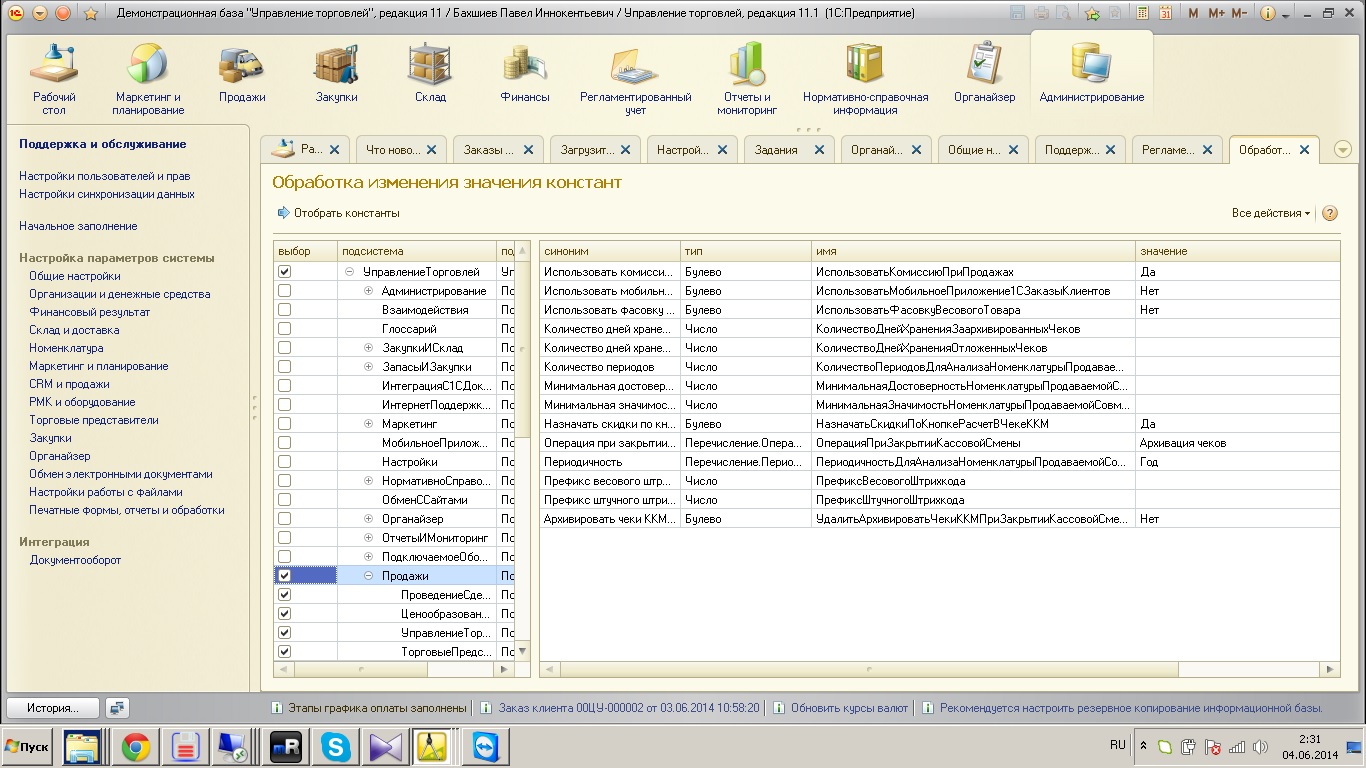This screenshot has height=768, width=1366.
Task: Click the M+ memory button
Action: [1217, 14]
